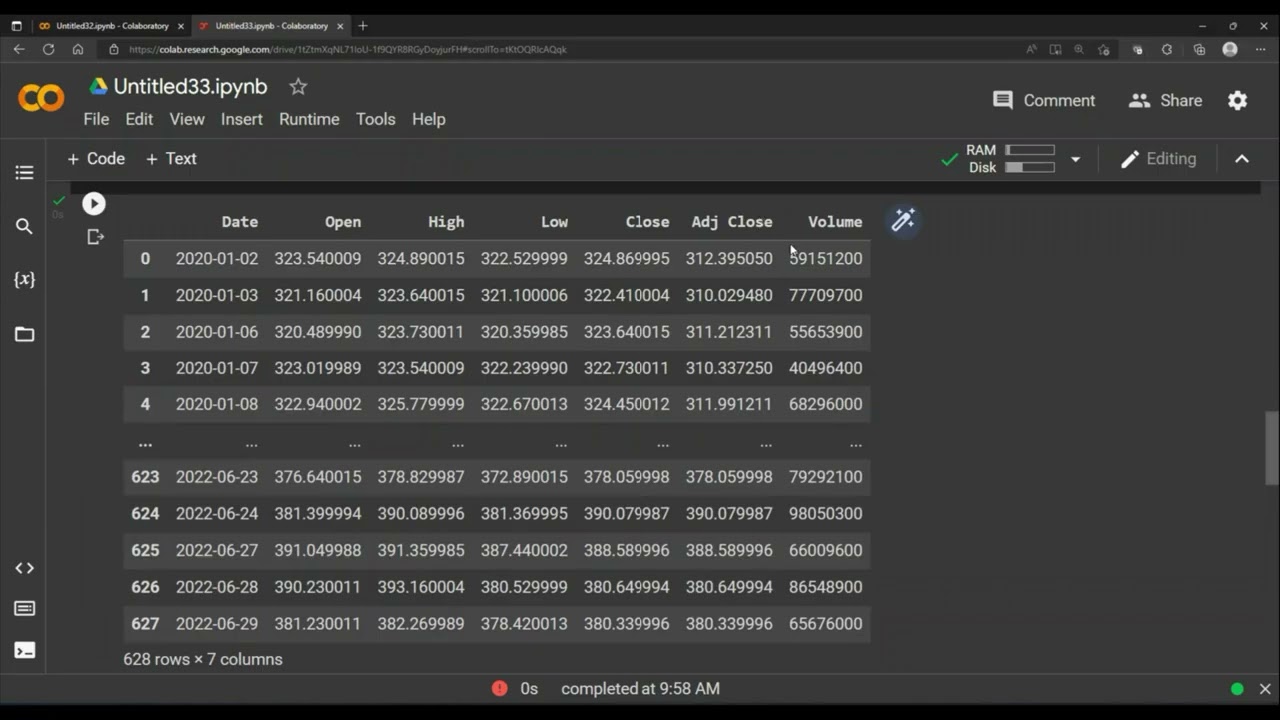Click the Adj Close column header

pos(732,222)
